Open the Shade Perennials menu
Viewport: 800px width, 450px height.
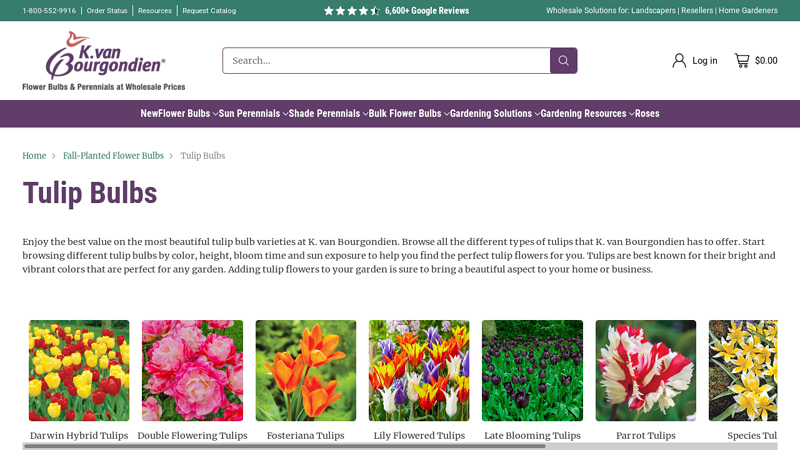click(x=324, y=114)
